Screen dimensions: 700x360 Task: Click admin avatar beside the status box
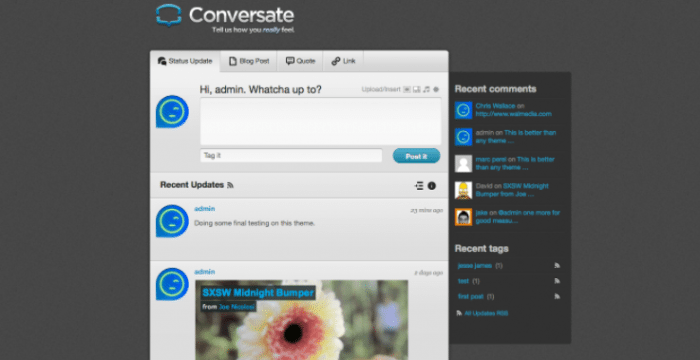[172, 111]
